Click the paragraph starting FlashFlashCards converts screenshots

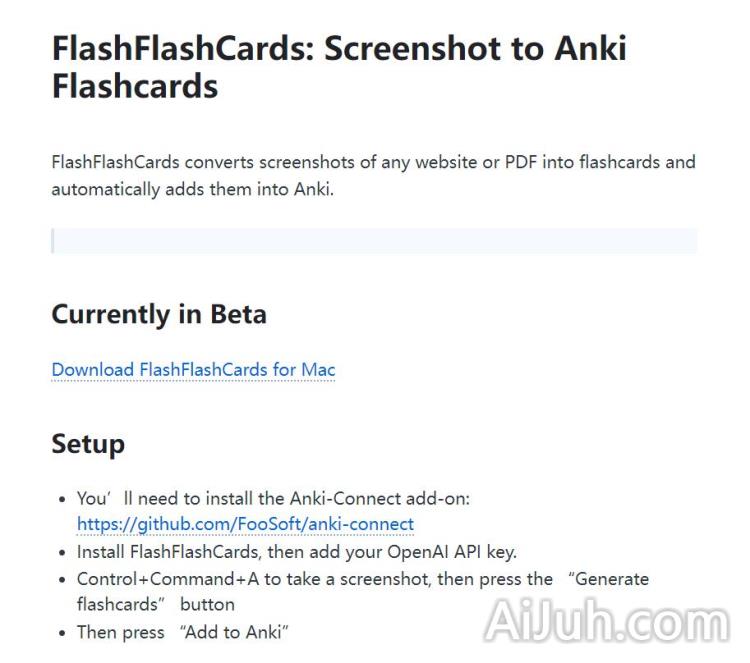[373, 162]
